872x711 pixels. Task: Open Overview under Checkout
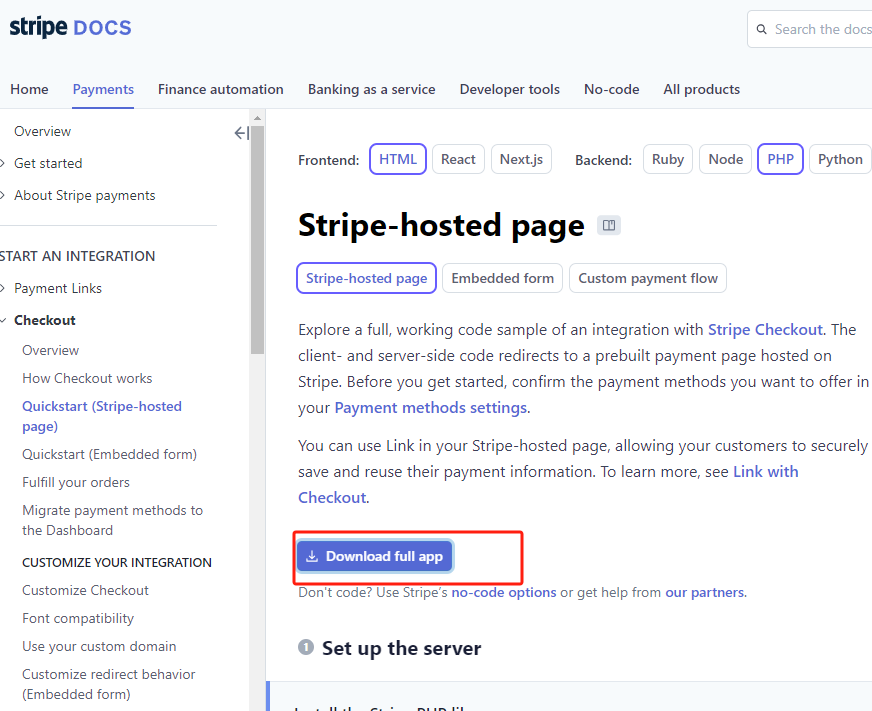[x=51, y=350]
